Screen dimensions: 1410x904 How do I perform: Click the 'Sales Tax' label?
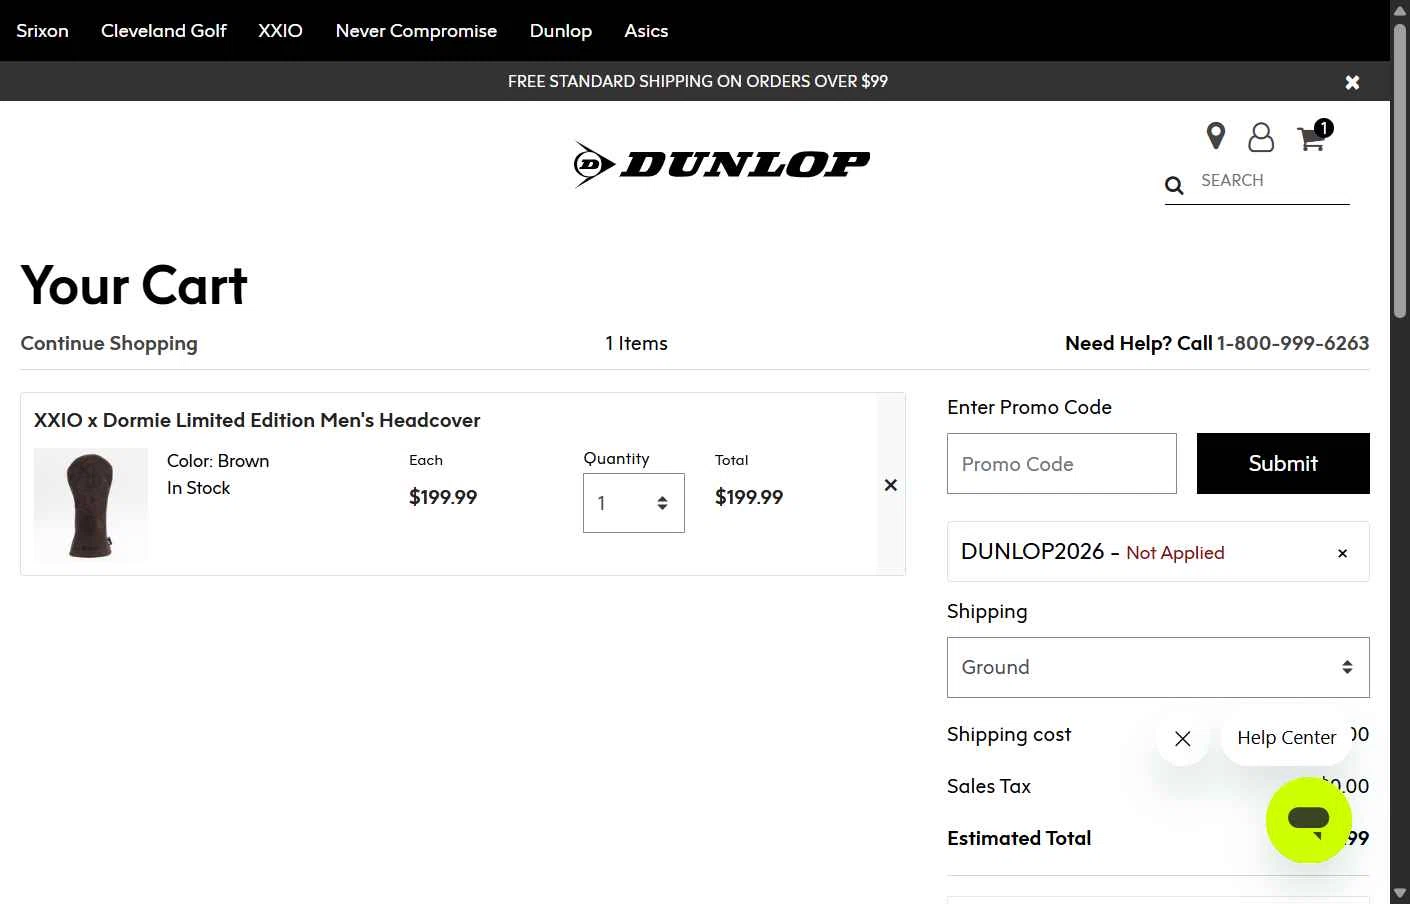(x=989, y=786)
